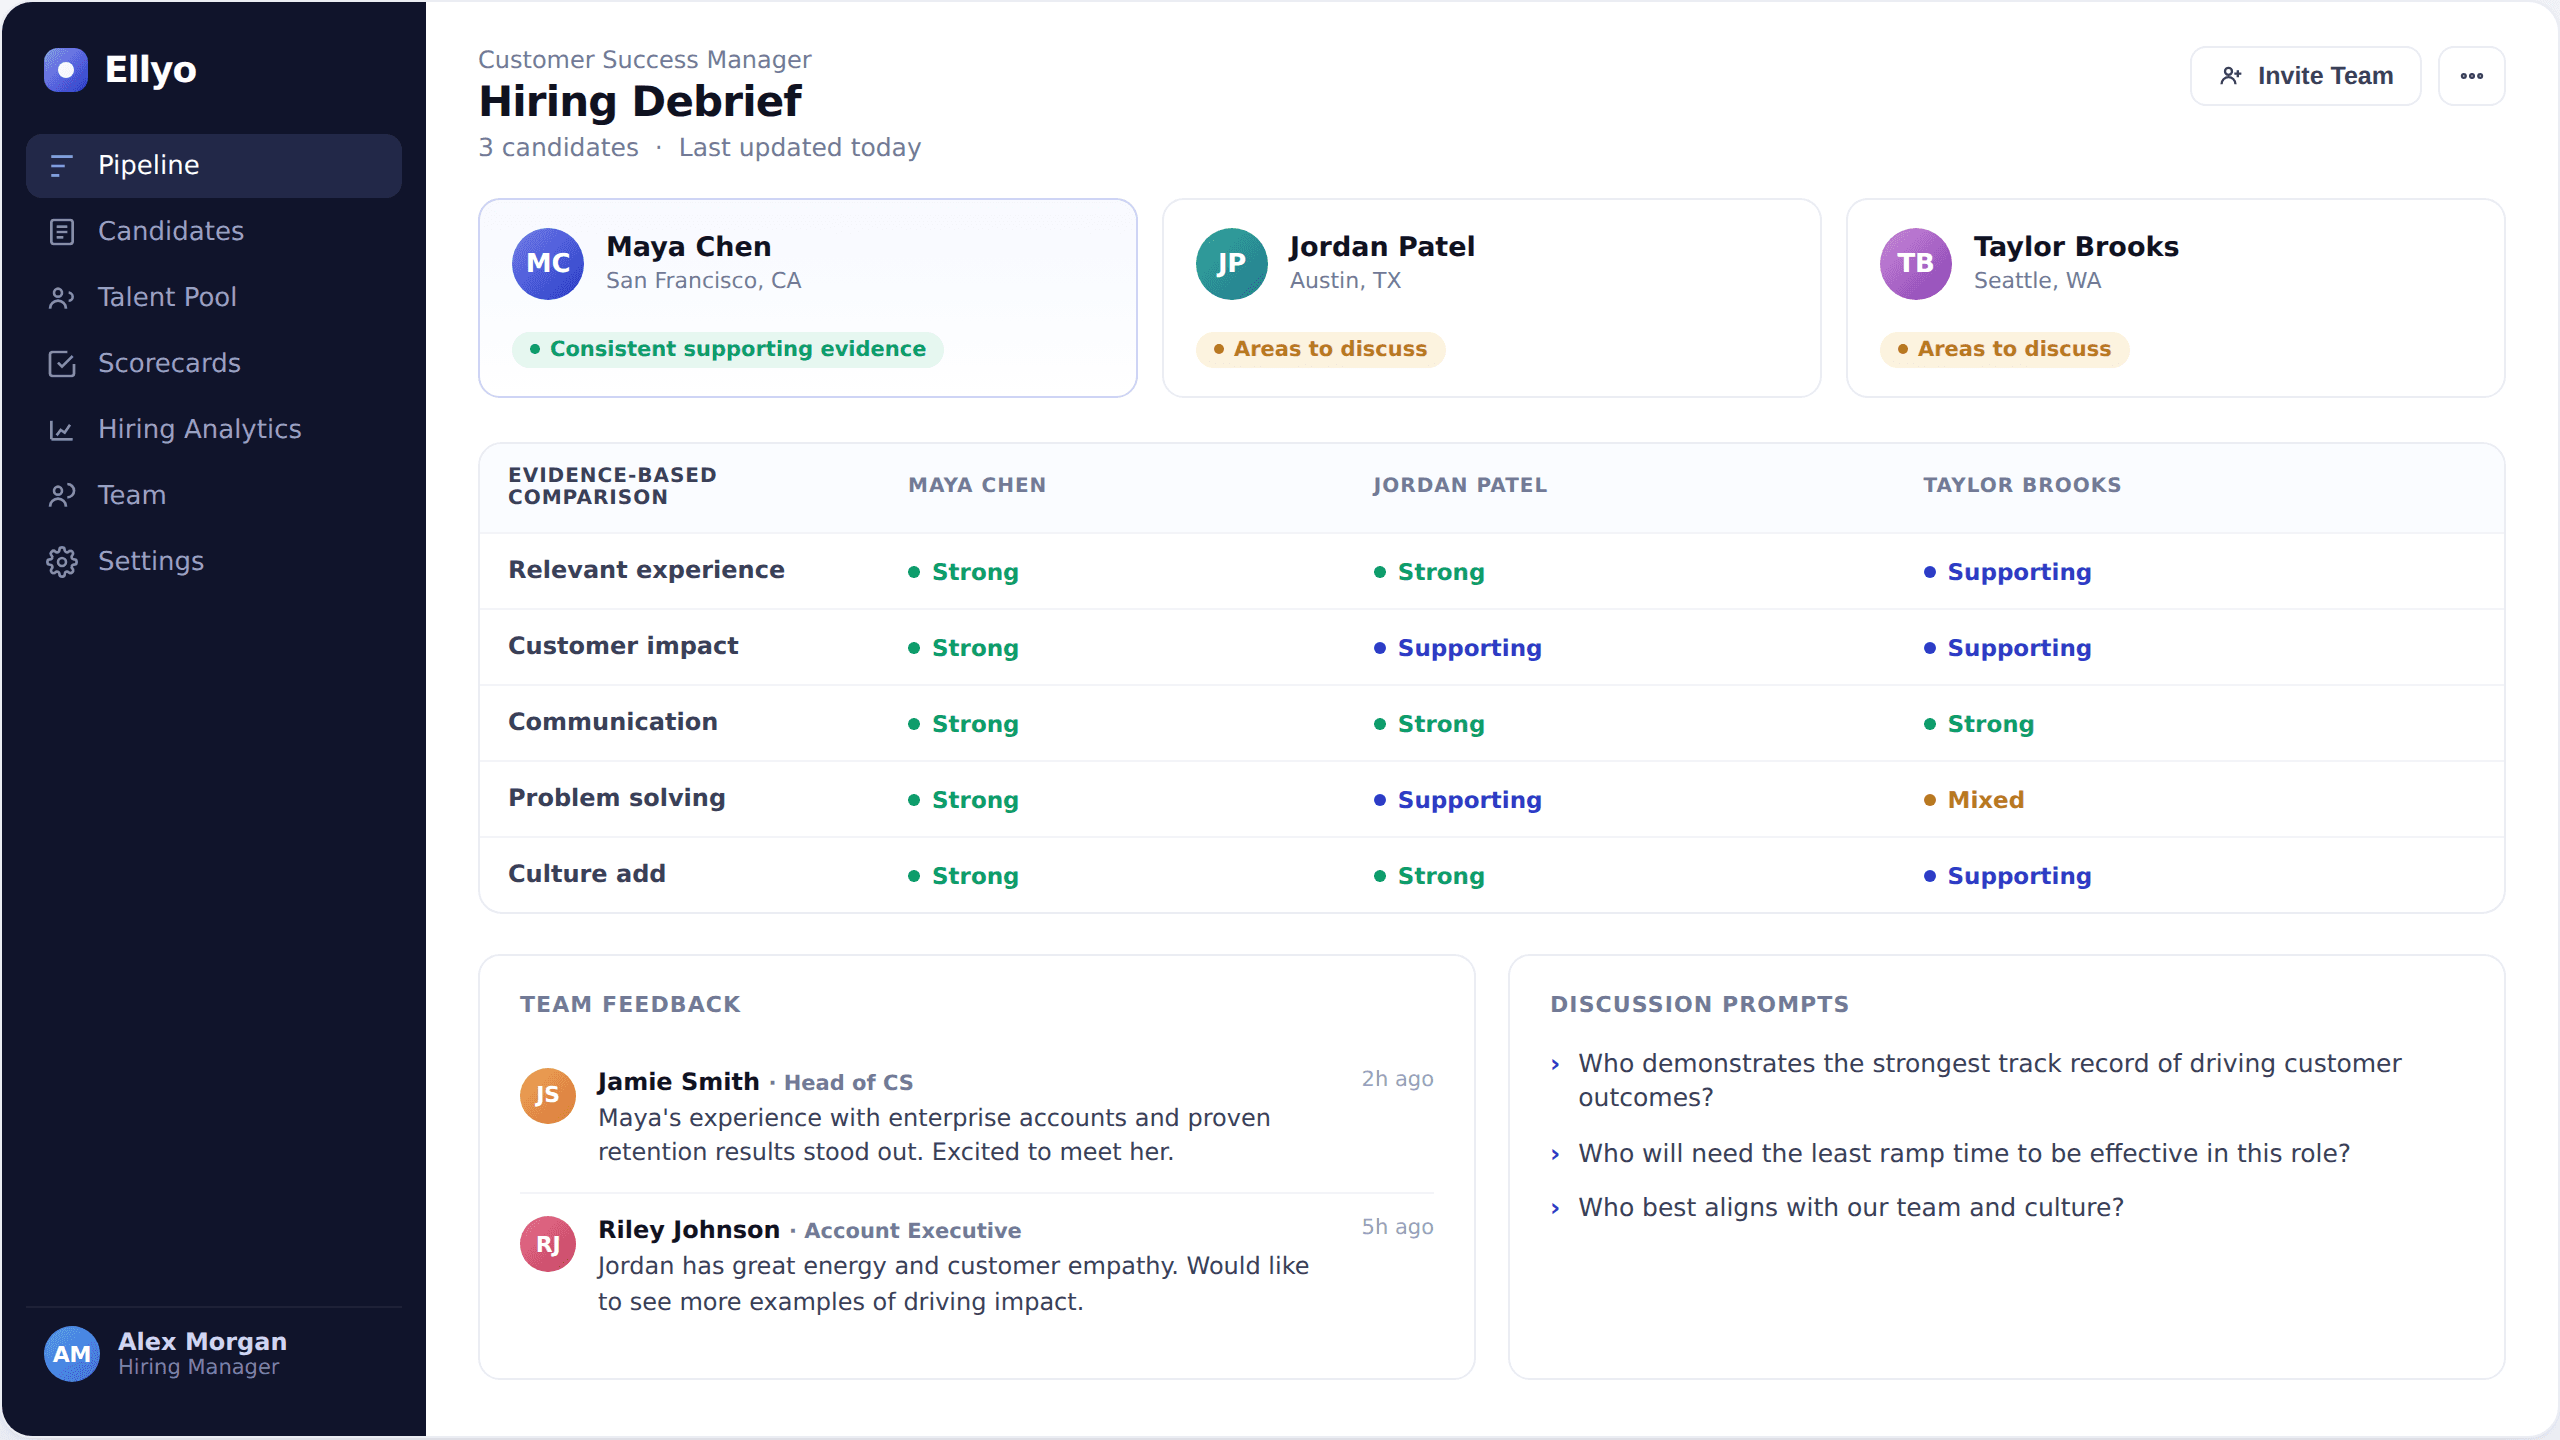This screenshot has height=1440, width=2560.
Task: Expand the ramp time prompt chevron
Action: (x=1555, y=1155)
